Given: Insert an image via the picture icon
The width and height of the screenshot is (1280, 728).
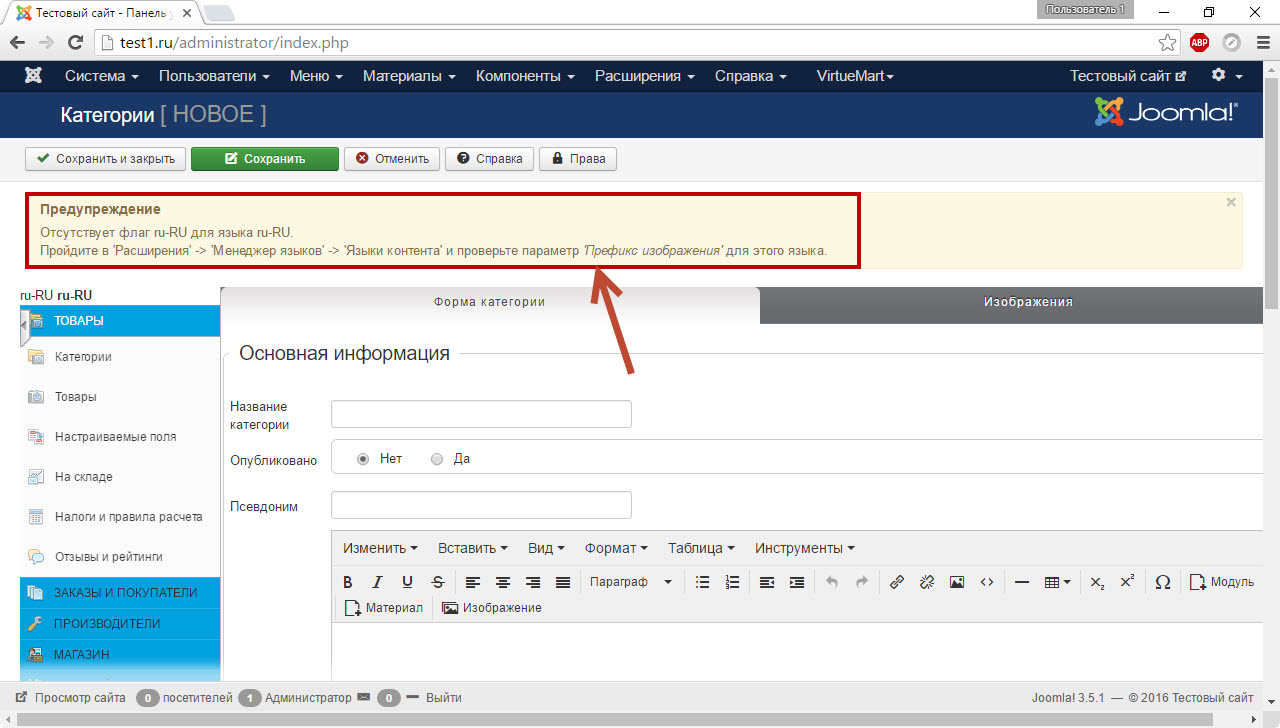Looking at the screenshot, I should click(x=956, y=581).
